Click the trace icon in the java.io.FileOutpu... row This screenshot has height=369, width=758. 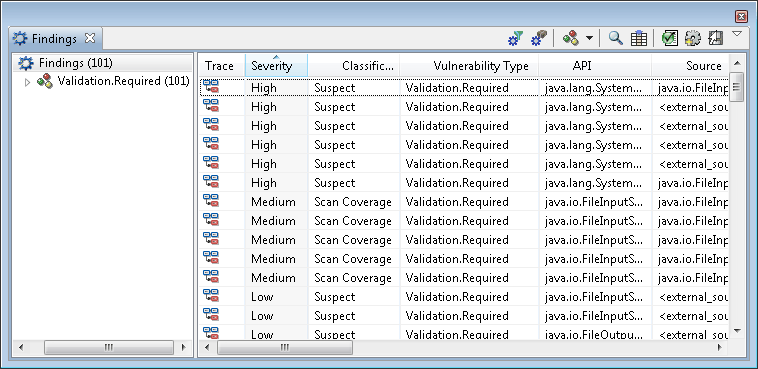click(x=211, y=333)
